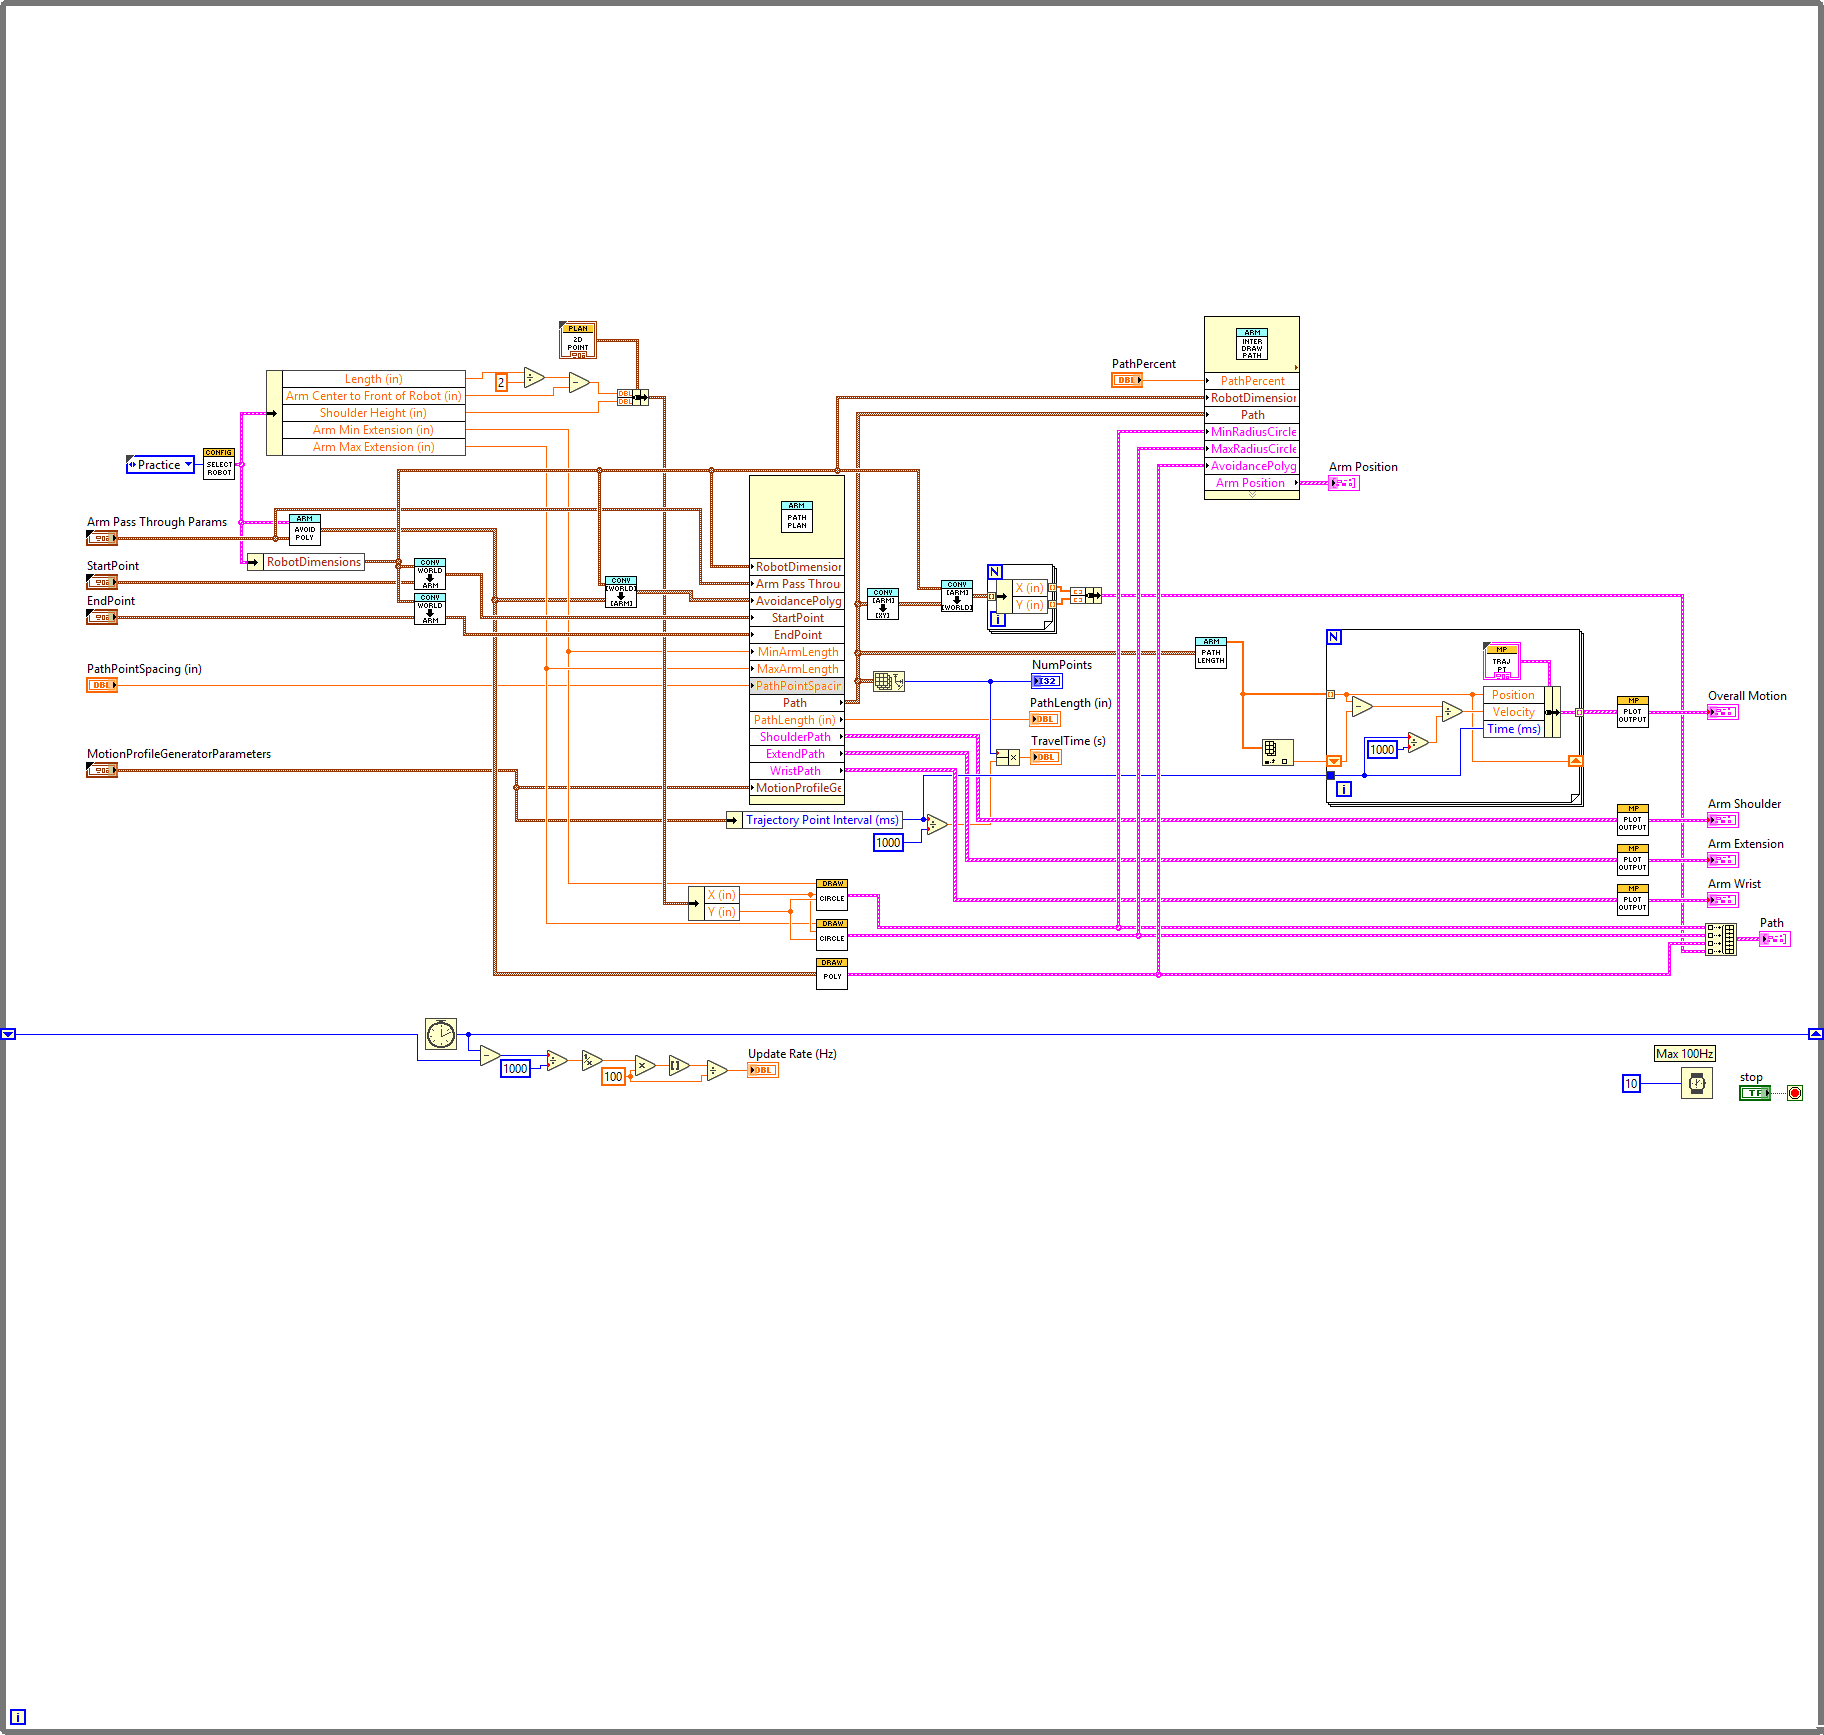Select the ARM INTER DRAW PATH subVI icon
The height and width of the screenshot is (1735, 1824).
pos(1252,342)
